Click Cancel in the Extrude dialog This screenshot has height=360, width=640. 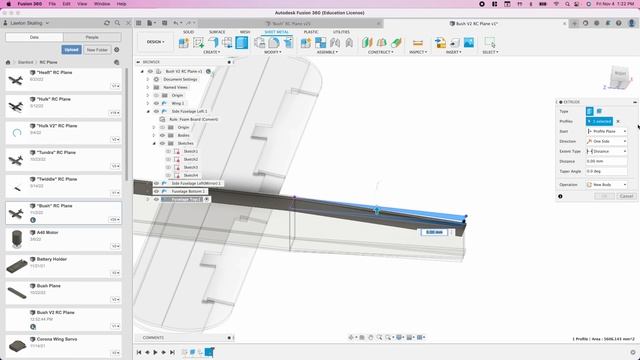626,196
